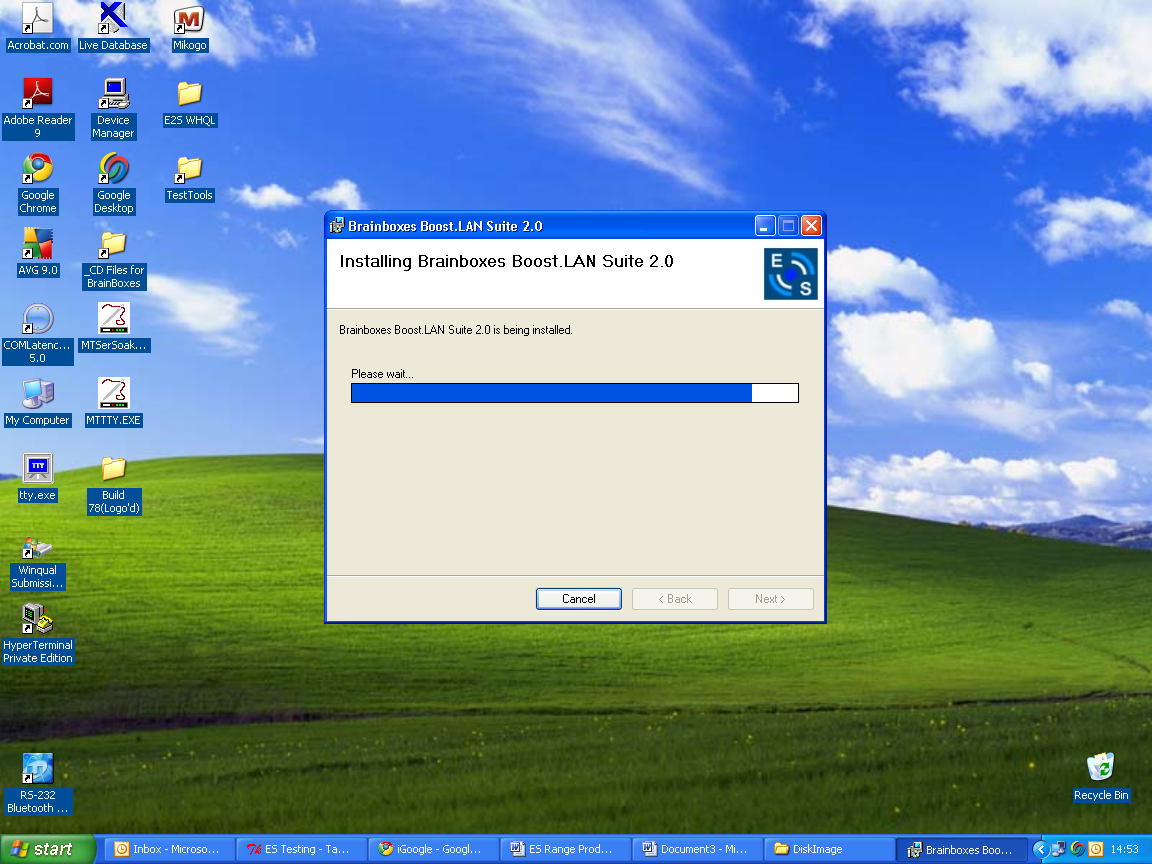
Task: Click the installation progress bar
Action: pyautogui.click(x=574, y=393)
